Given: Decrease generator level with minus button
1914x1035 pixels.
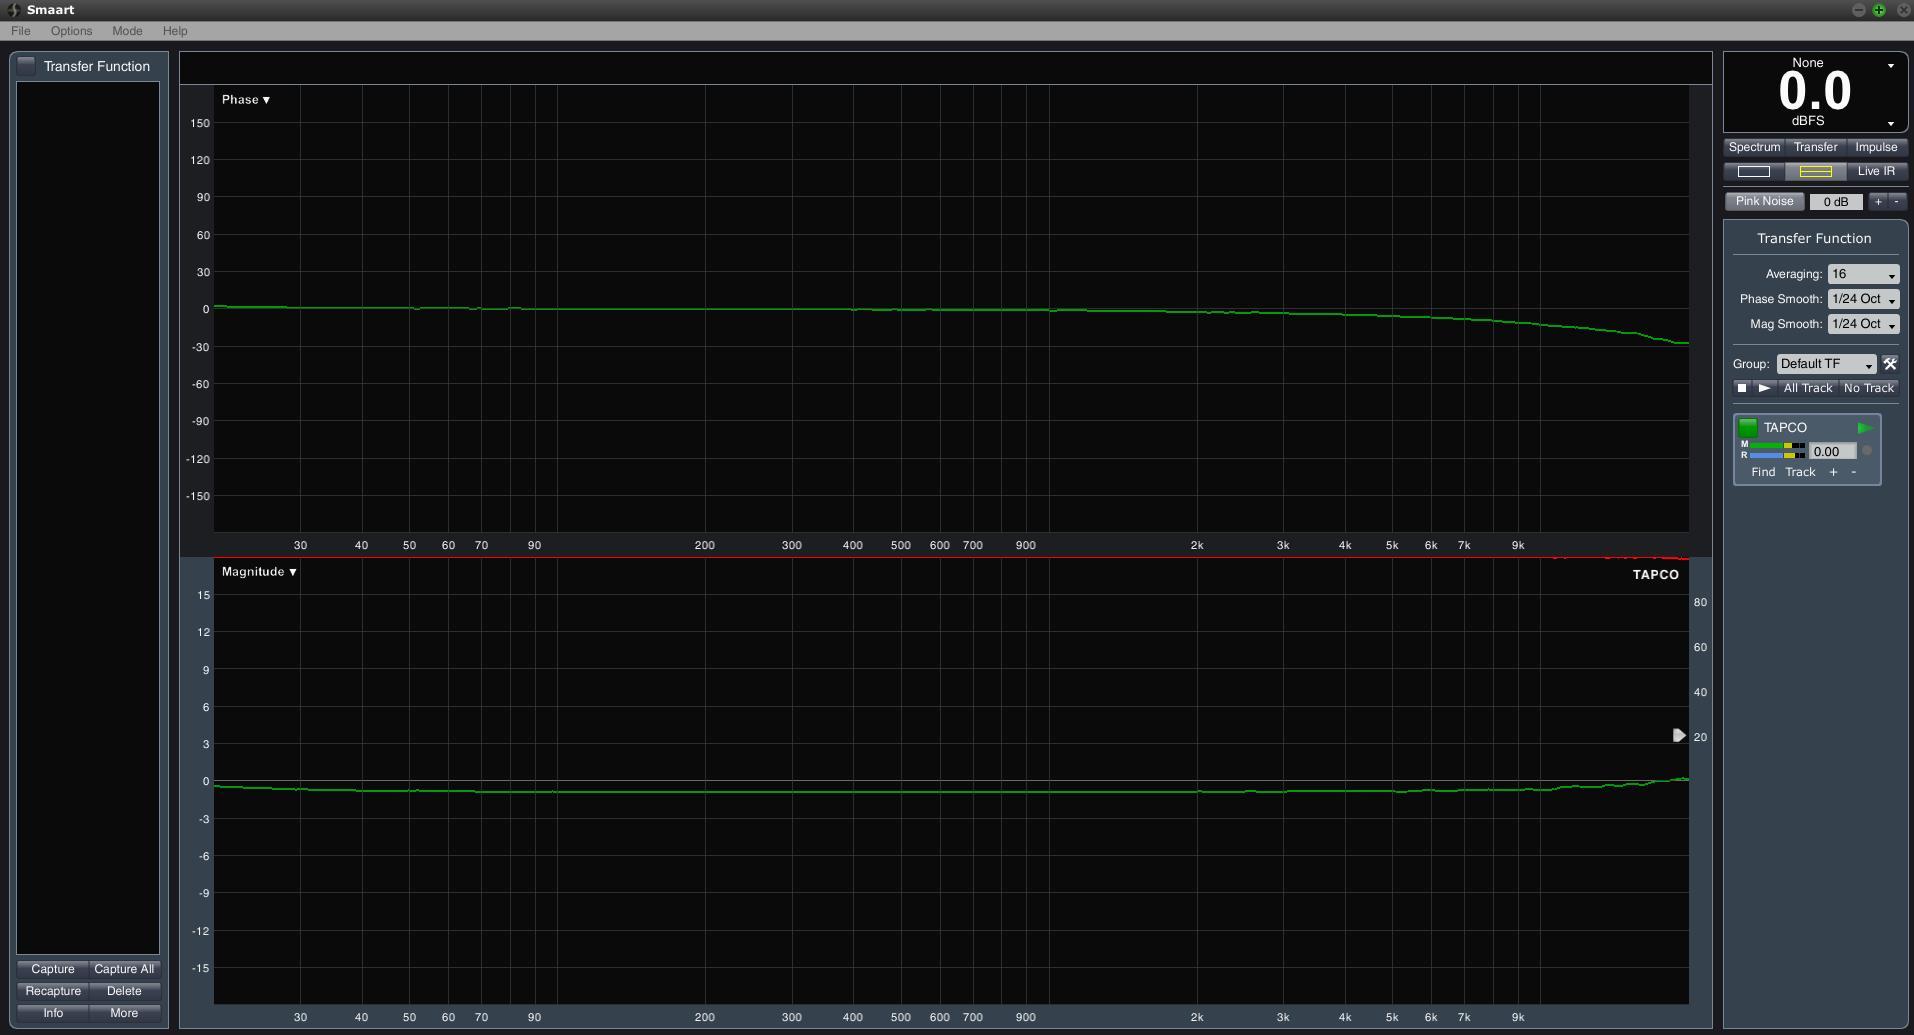Looking at the screenshot, I should pos(1896,202).
